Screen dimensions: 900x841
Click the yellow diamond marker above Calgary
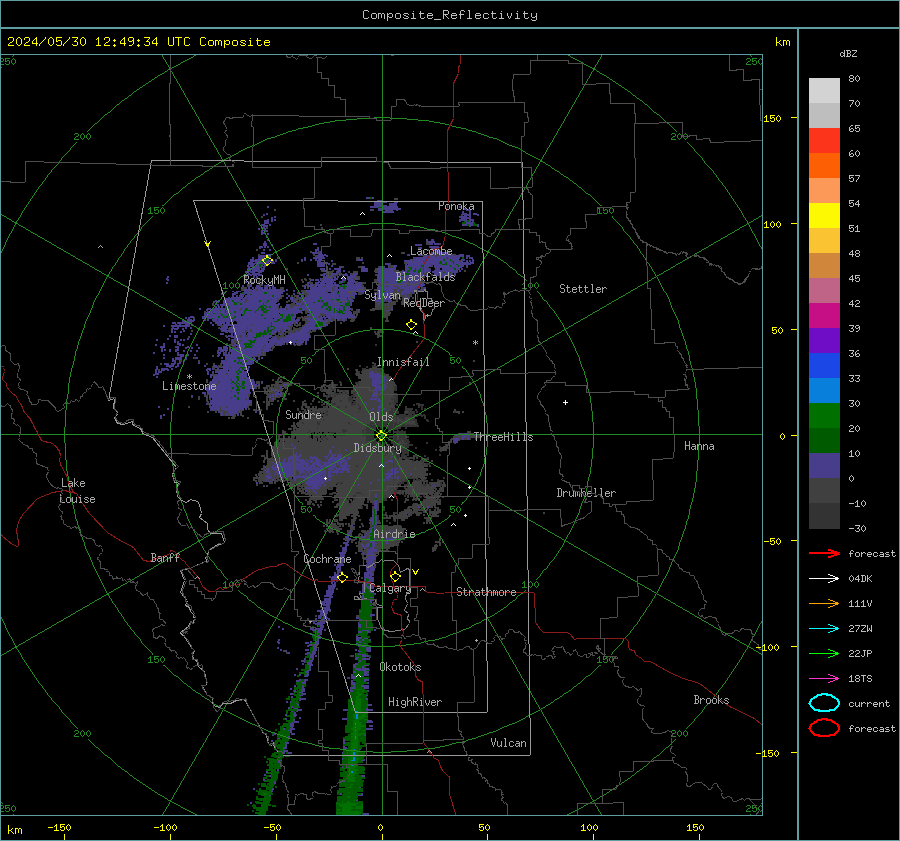click(395, 576)
